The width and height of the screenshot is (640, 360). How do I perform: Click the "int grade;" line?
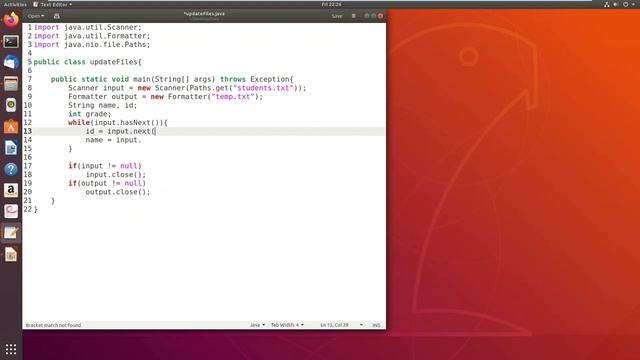point(89,114)
